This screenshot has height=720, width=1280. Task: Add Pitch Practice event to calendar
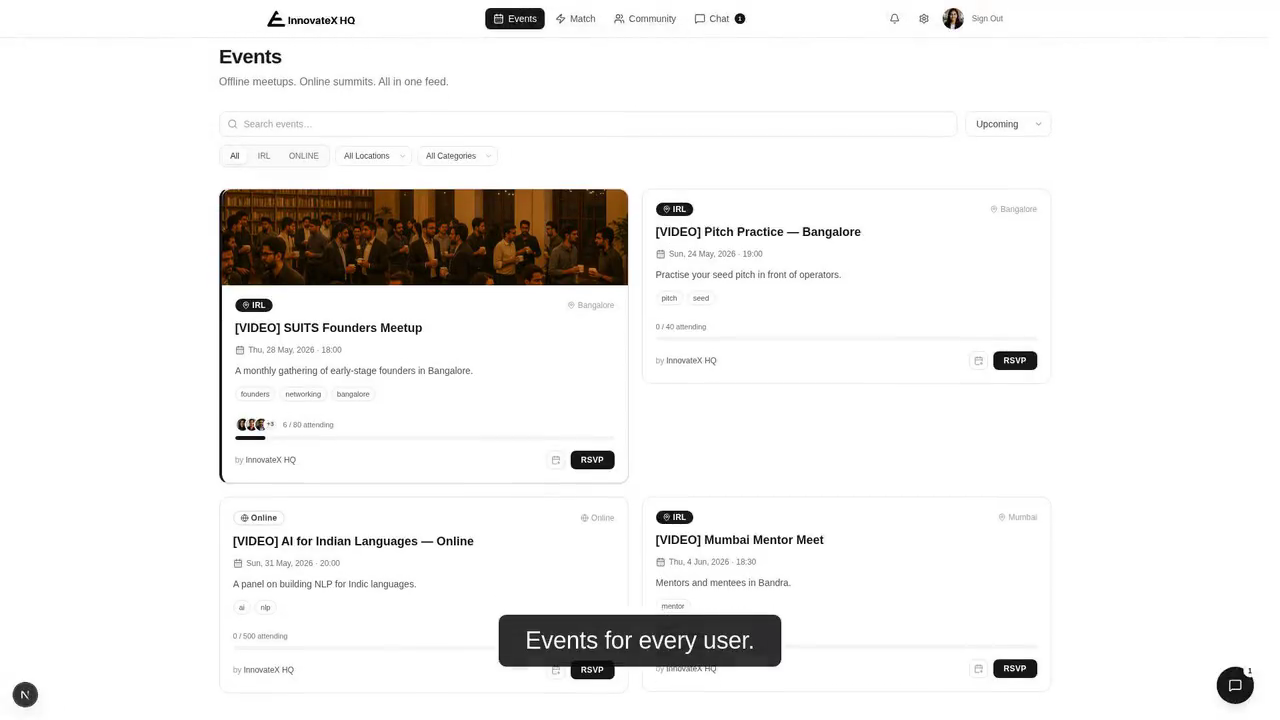coord(979,361)
